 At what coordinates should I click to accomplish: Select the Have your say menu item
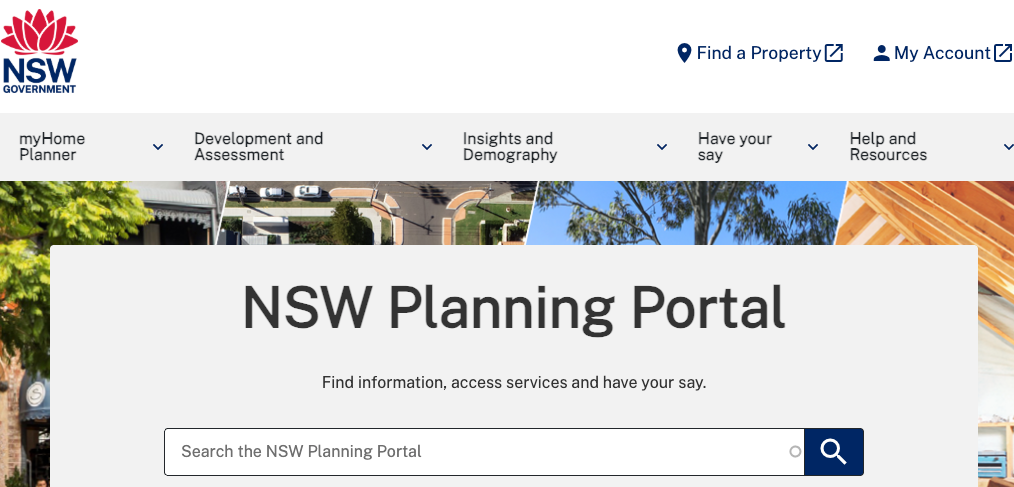(x=734, y=147)
